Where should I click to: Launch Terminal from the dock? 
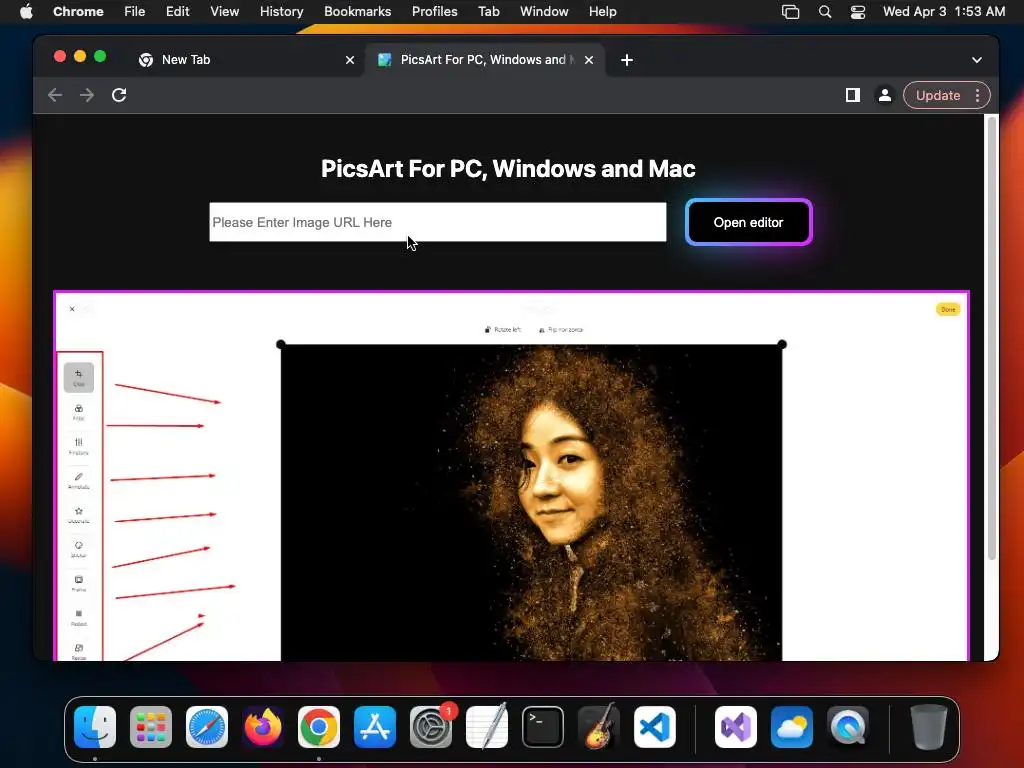543,727
